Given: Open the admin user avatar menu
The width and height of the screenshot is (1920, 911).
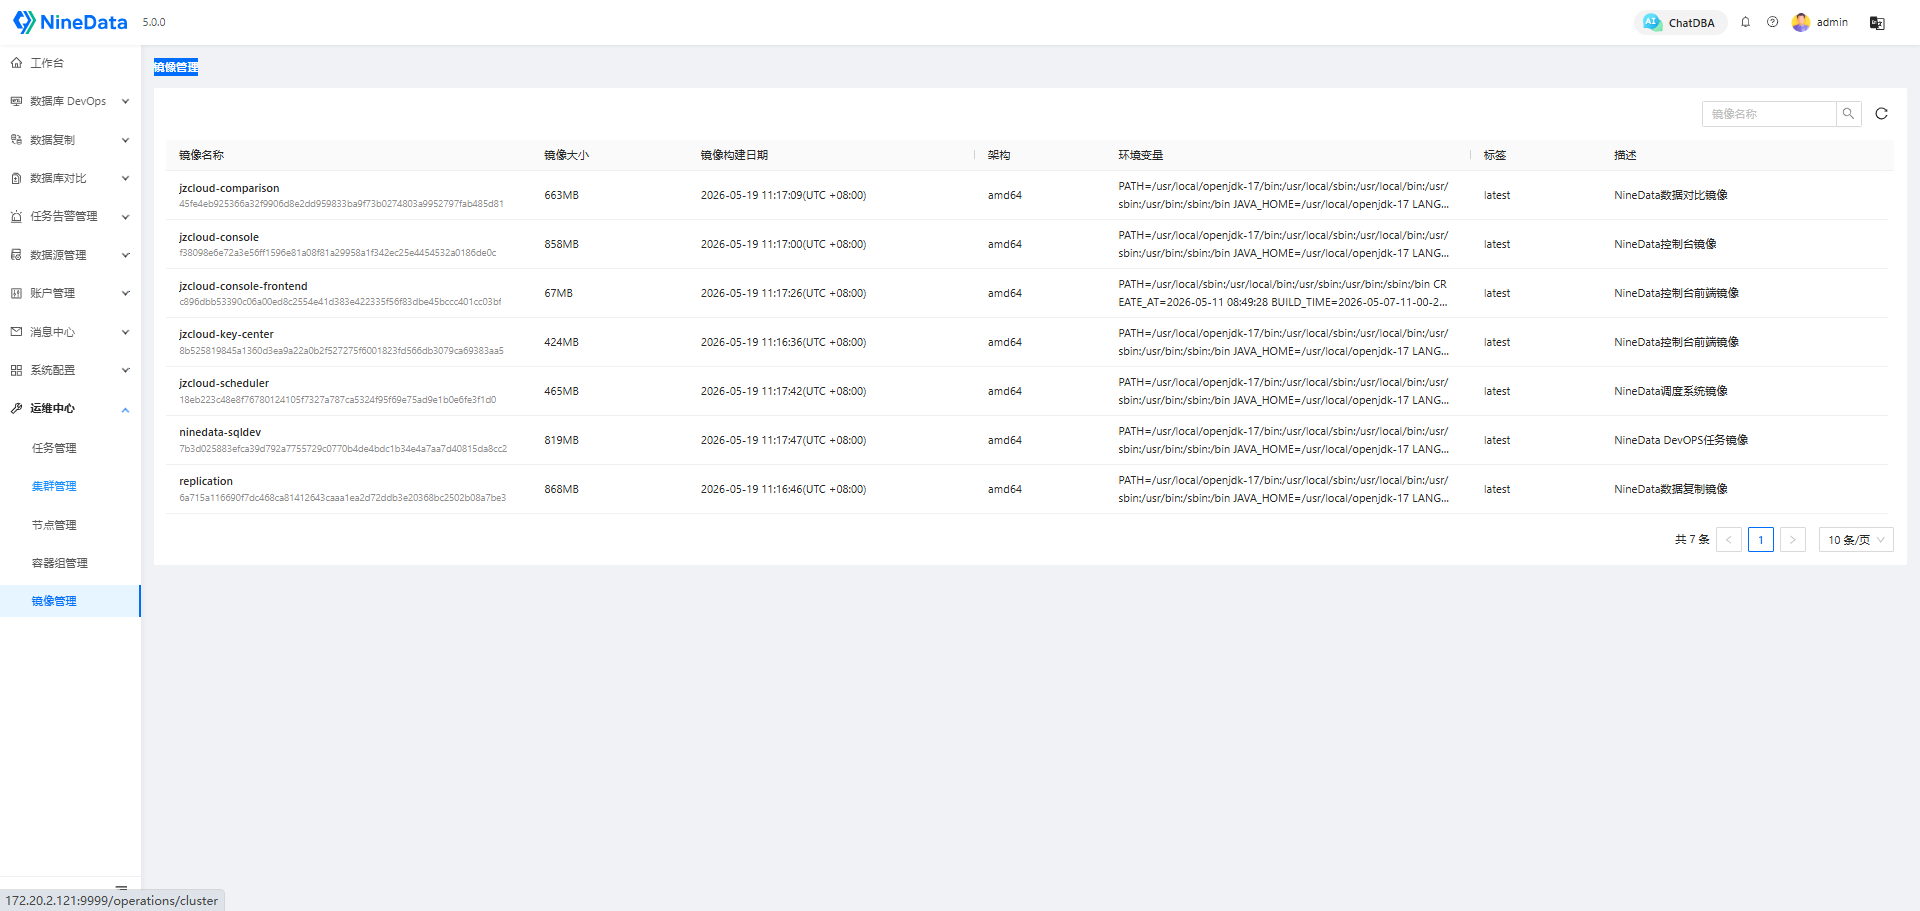Looking at the screenshot, I should (1801, 22).
